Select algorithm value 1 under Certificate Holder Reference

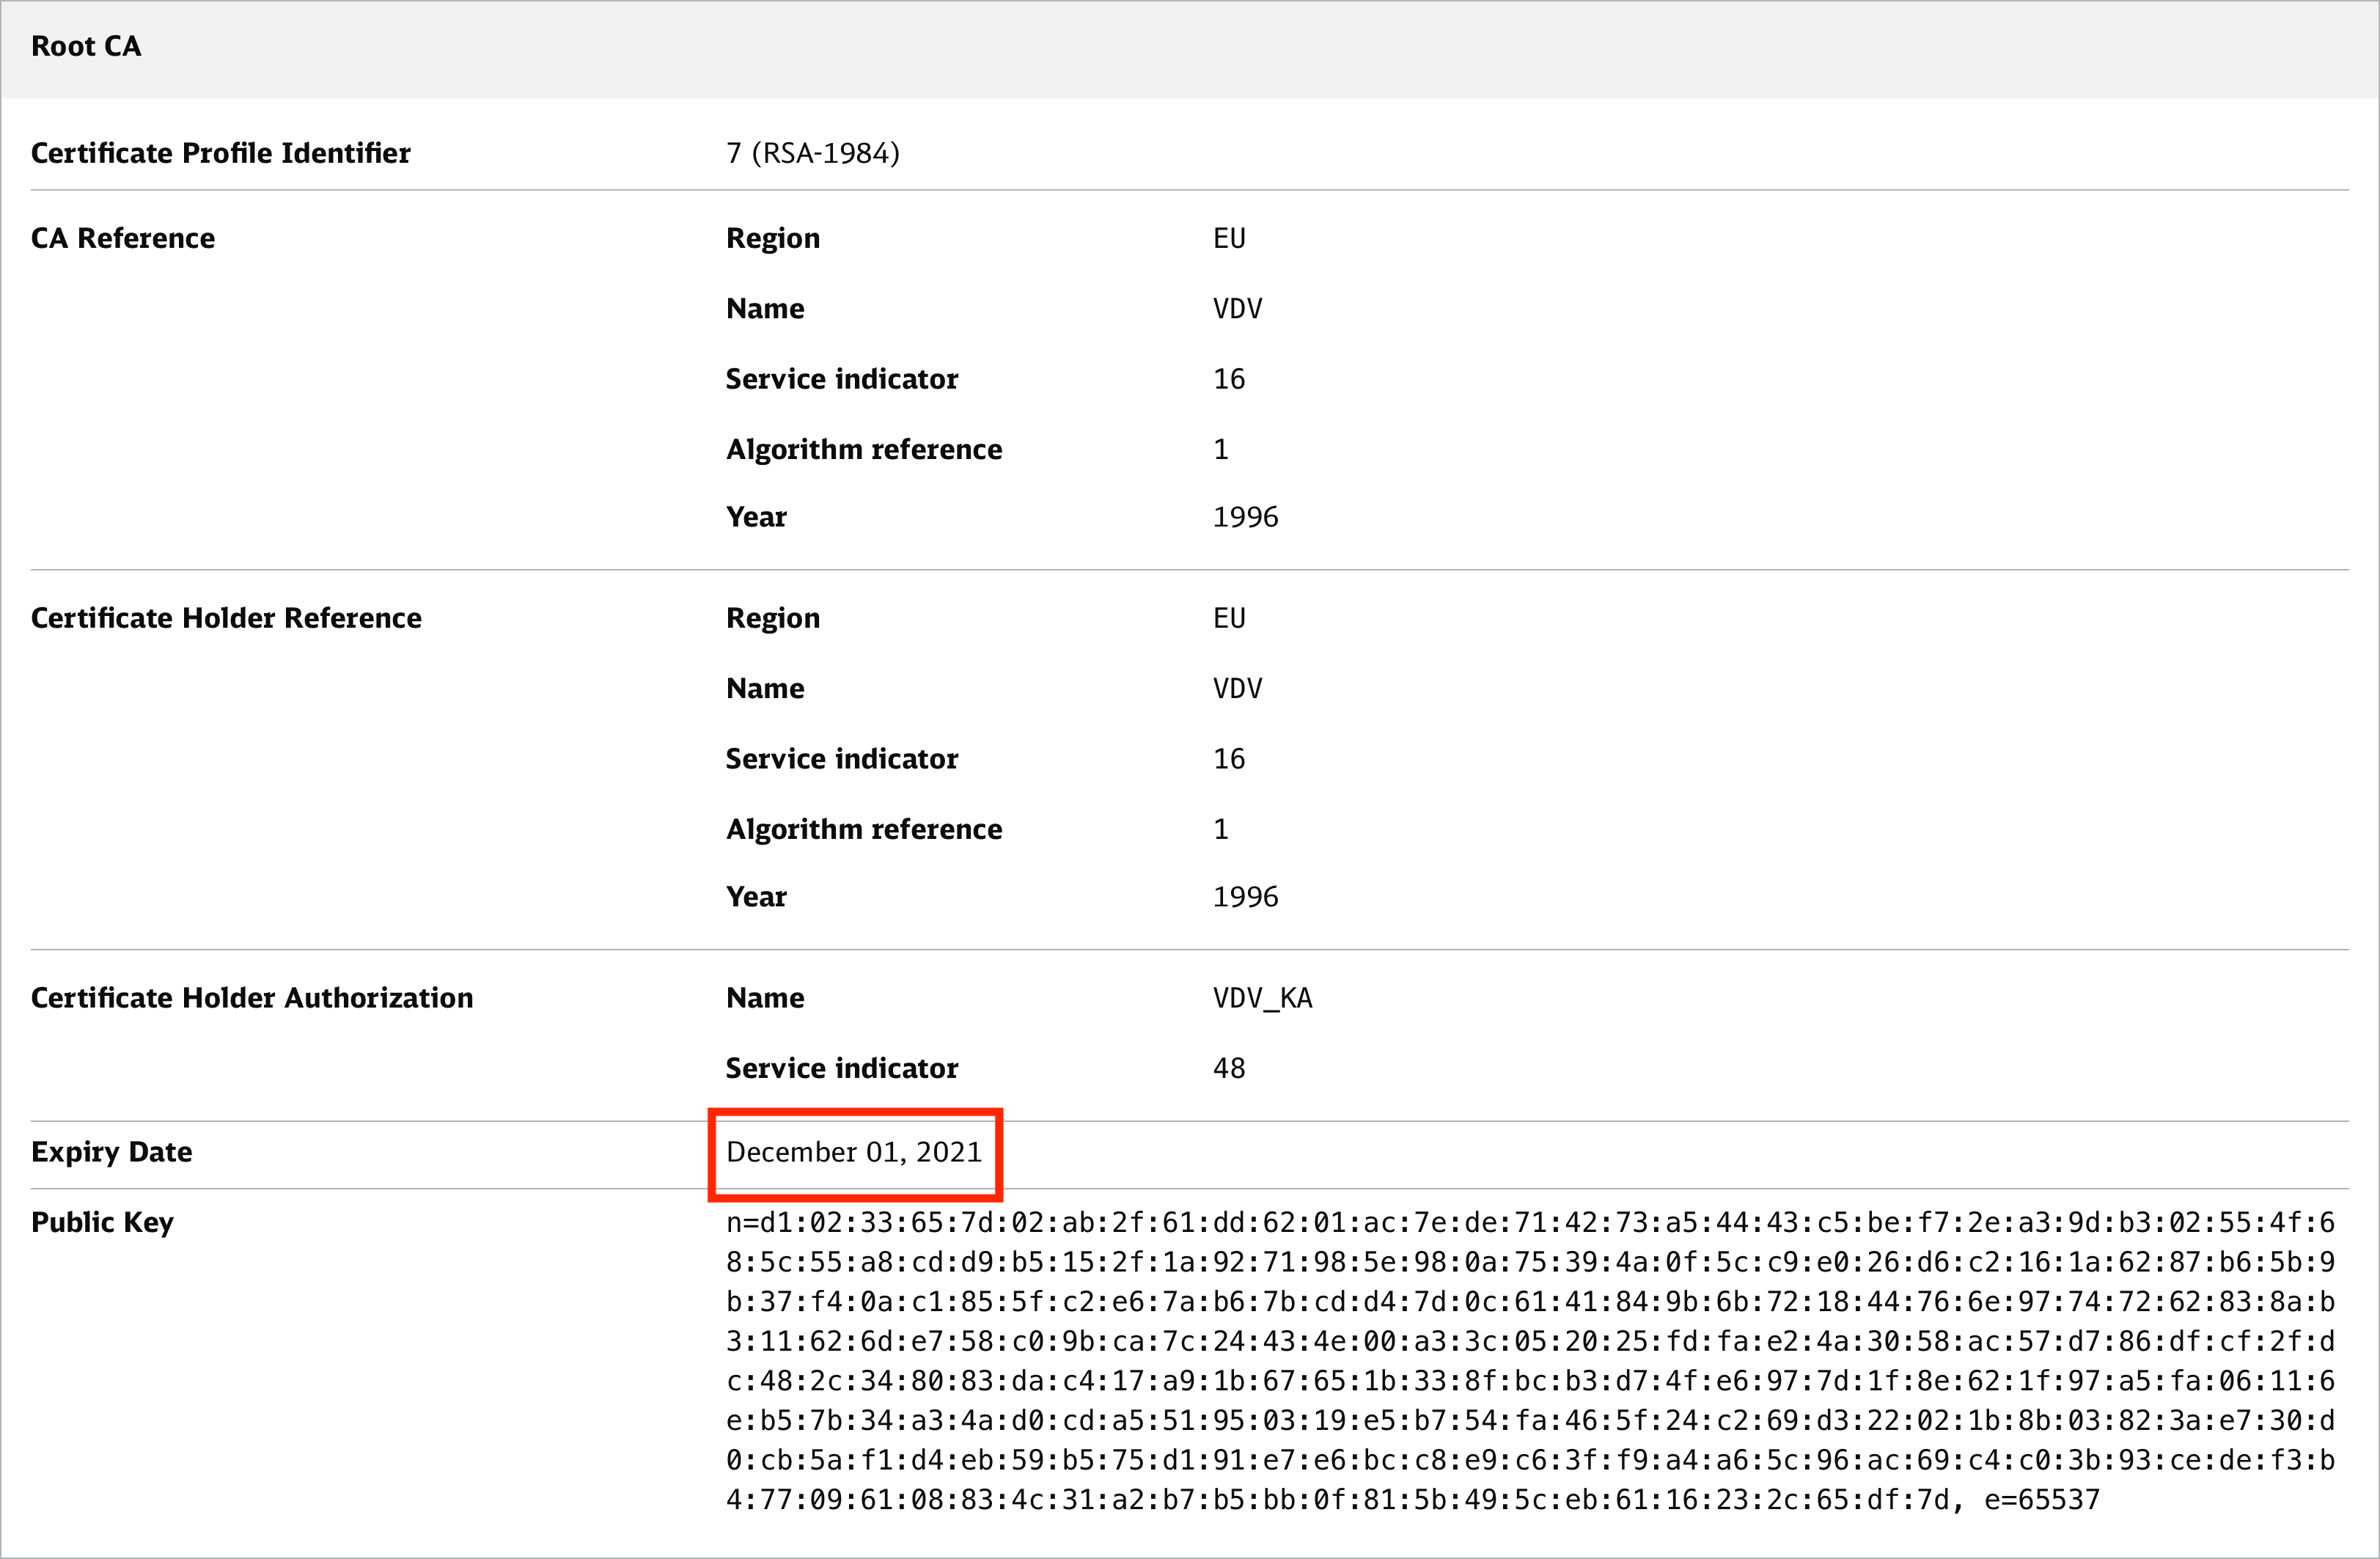point(1221,829)
